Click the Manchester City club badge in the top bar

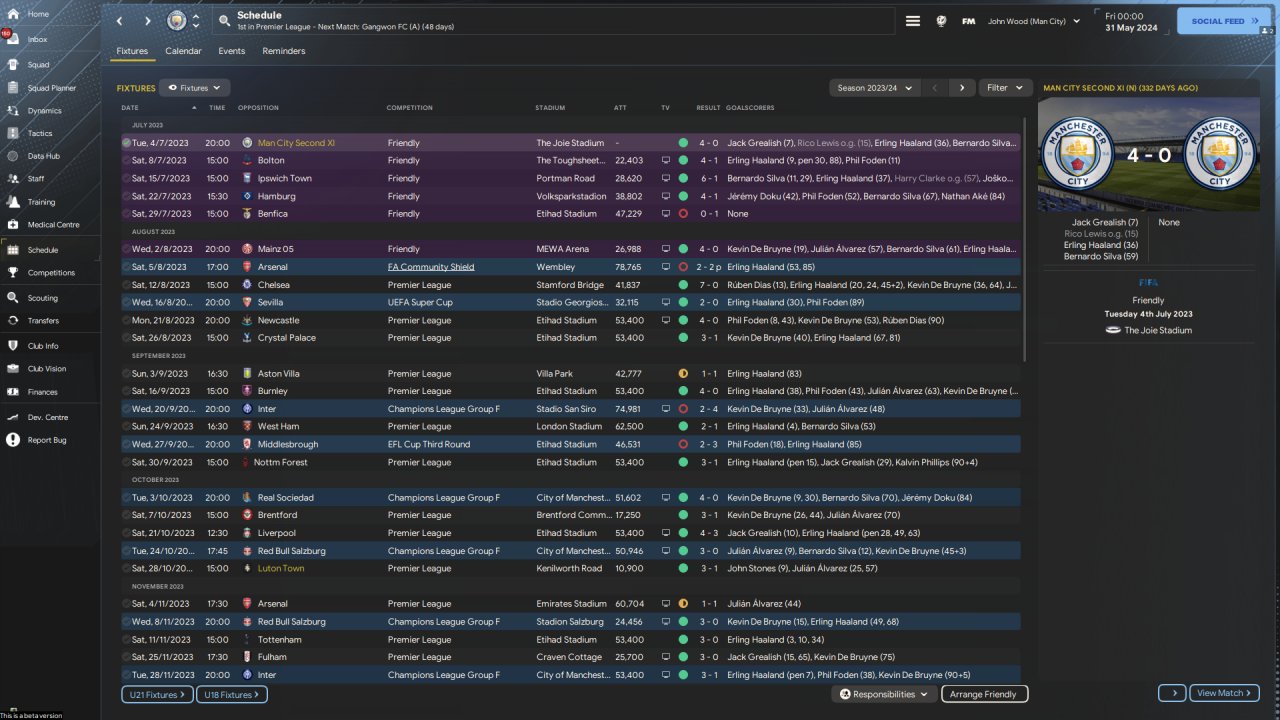coord(177,21)
